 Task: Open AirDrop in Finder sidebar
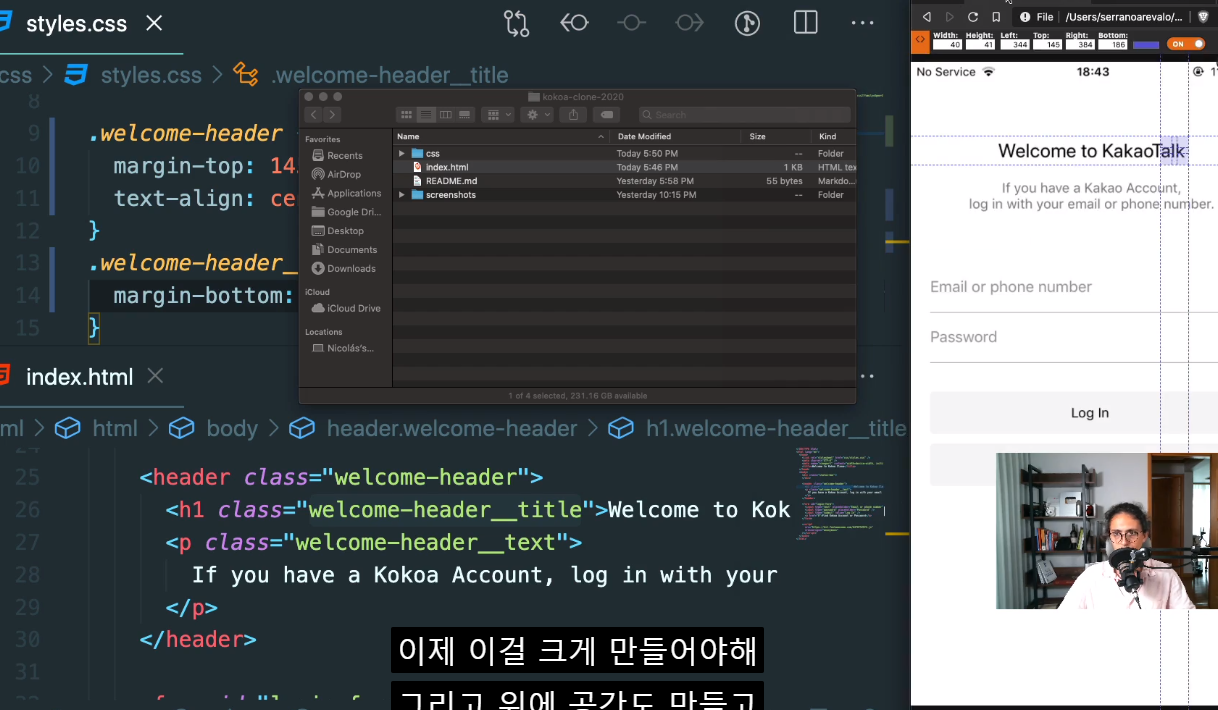[336, 174]
